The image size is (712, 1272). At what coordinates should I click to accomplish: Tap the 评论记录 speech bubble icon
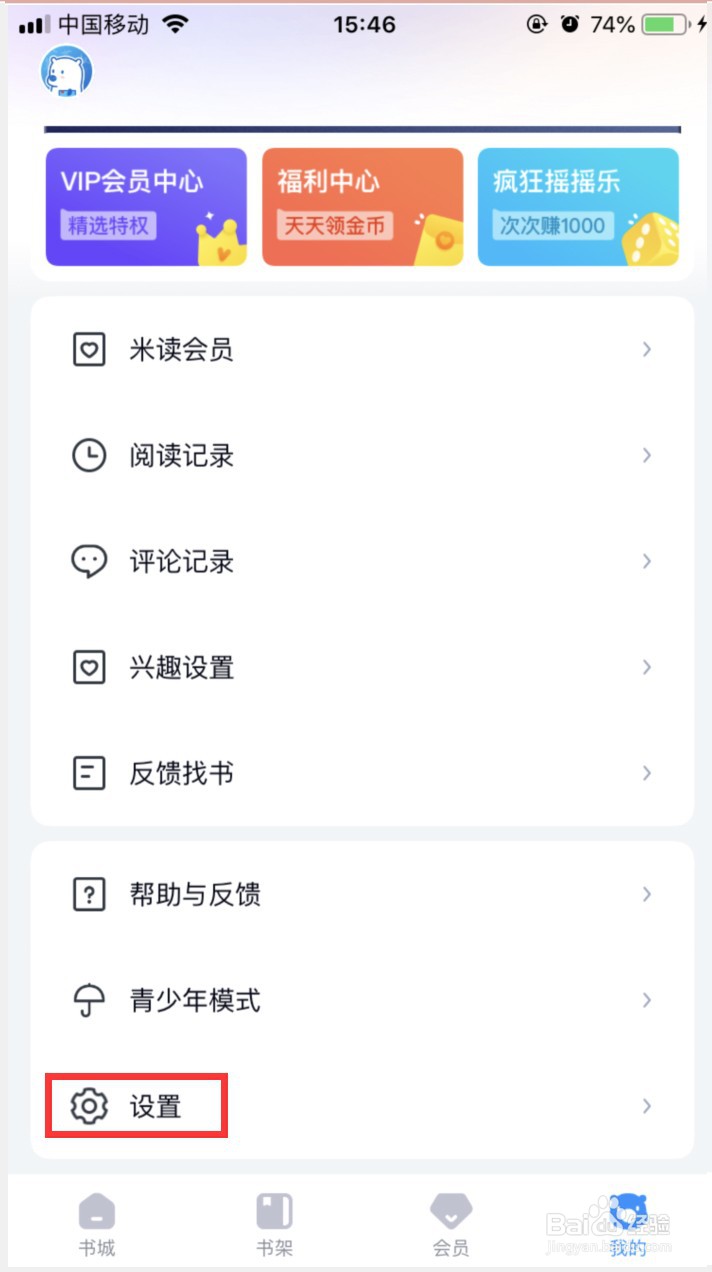(89, 561)
